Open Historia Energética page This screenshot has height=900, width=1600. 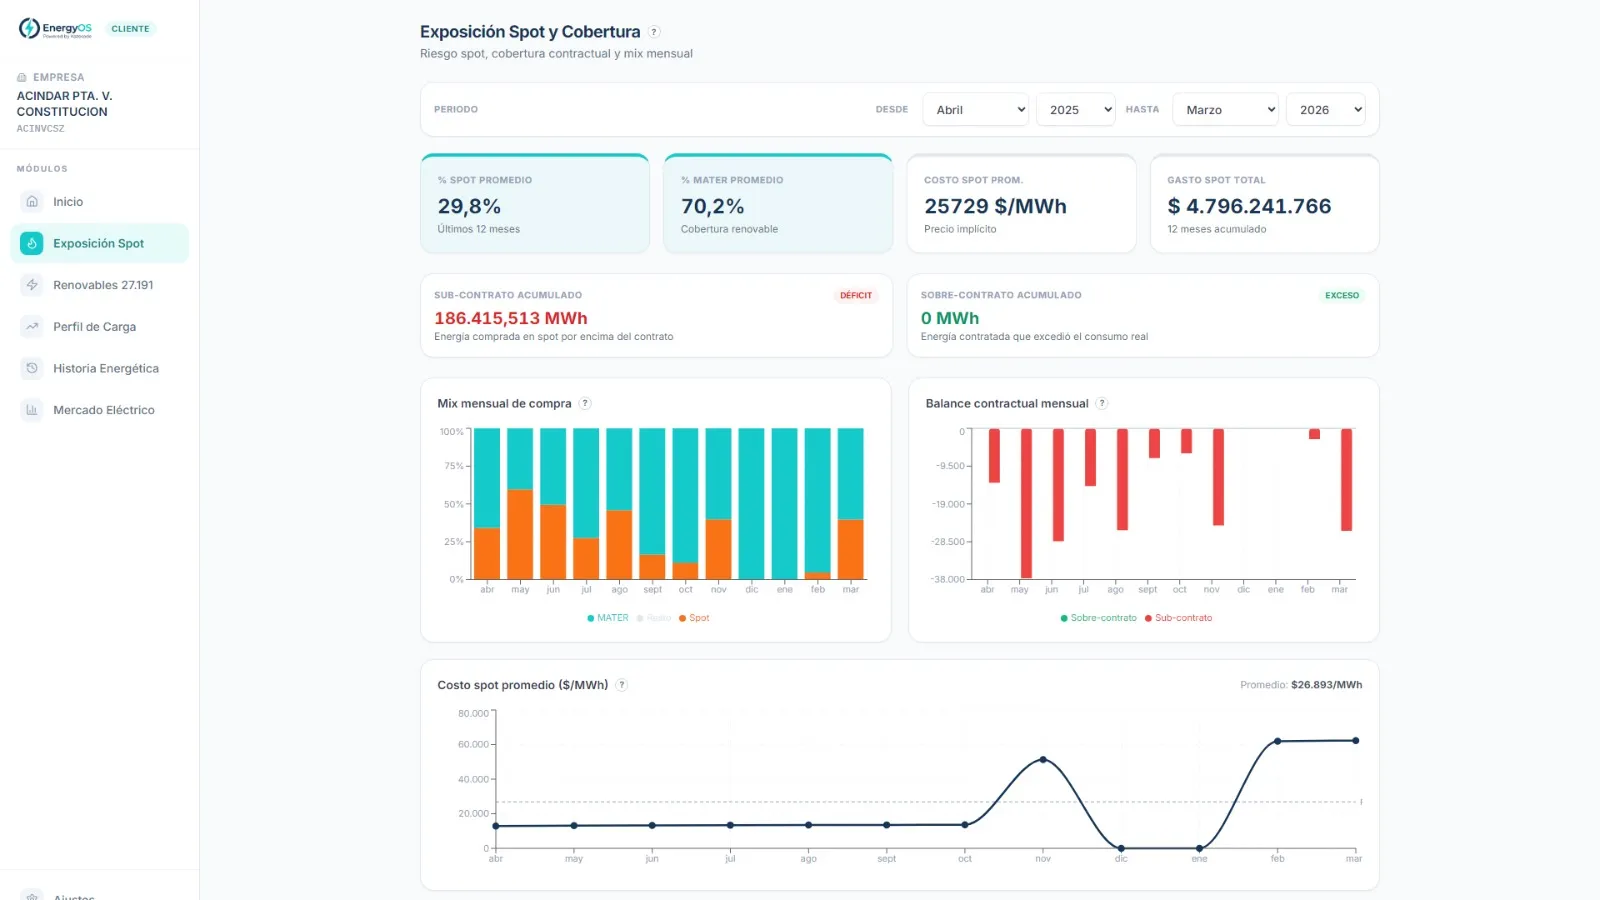[x=99, y=368]
